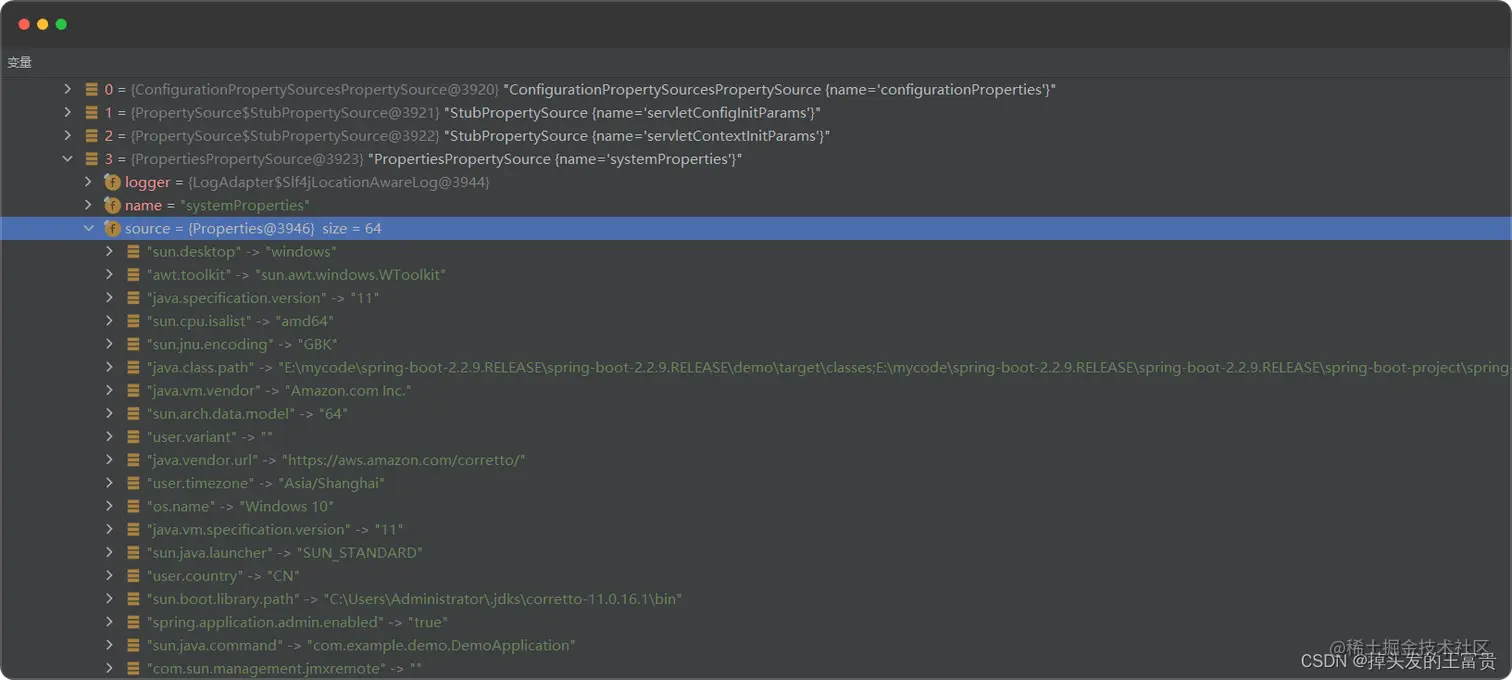The image size is (1512, 680).
Task: Expand the servletConfigInitParams entry 1
Action: pyautogui.click(x=67, y=112)
